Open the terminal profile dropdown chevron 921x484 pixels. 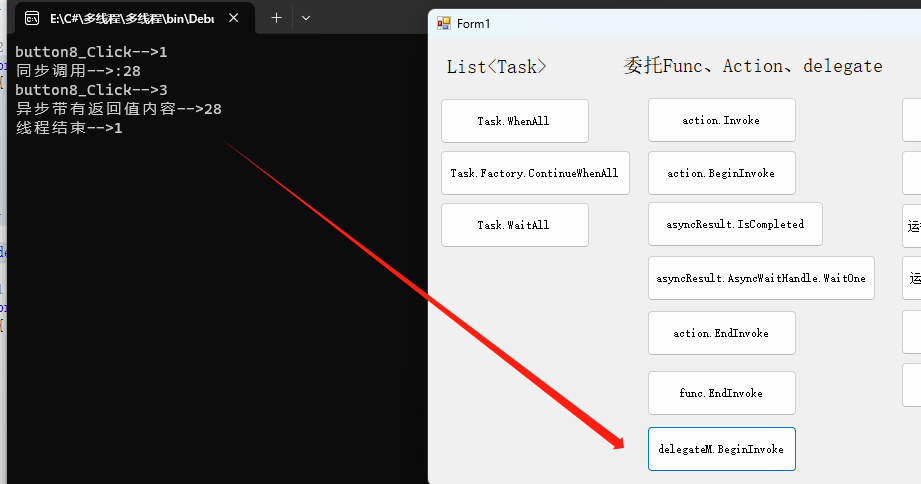tap(305, 18)
